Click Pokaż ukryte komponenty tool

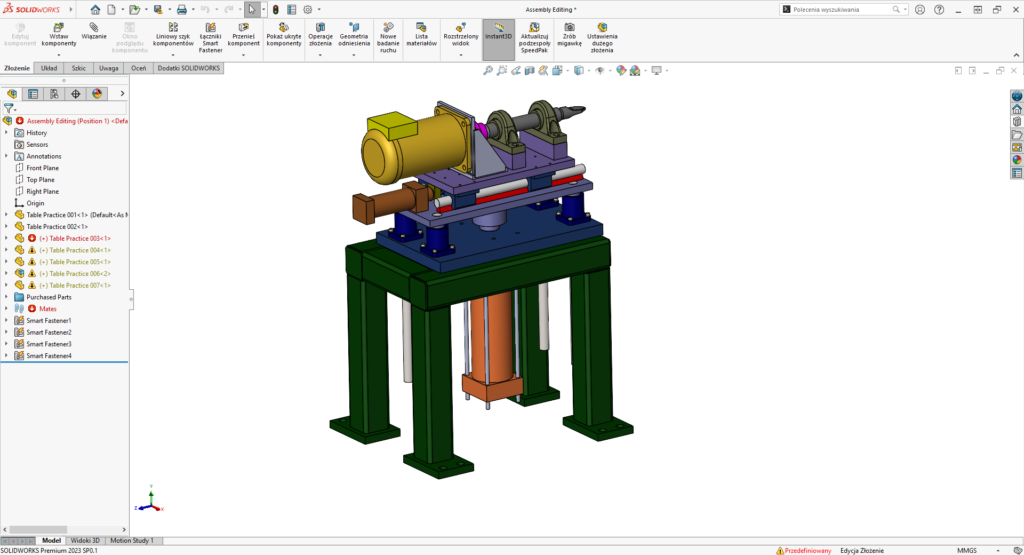[x=283, y=37]
